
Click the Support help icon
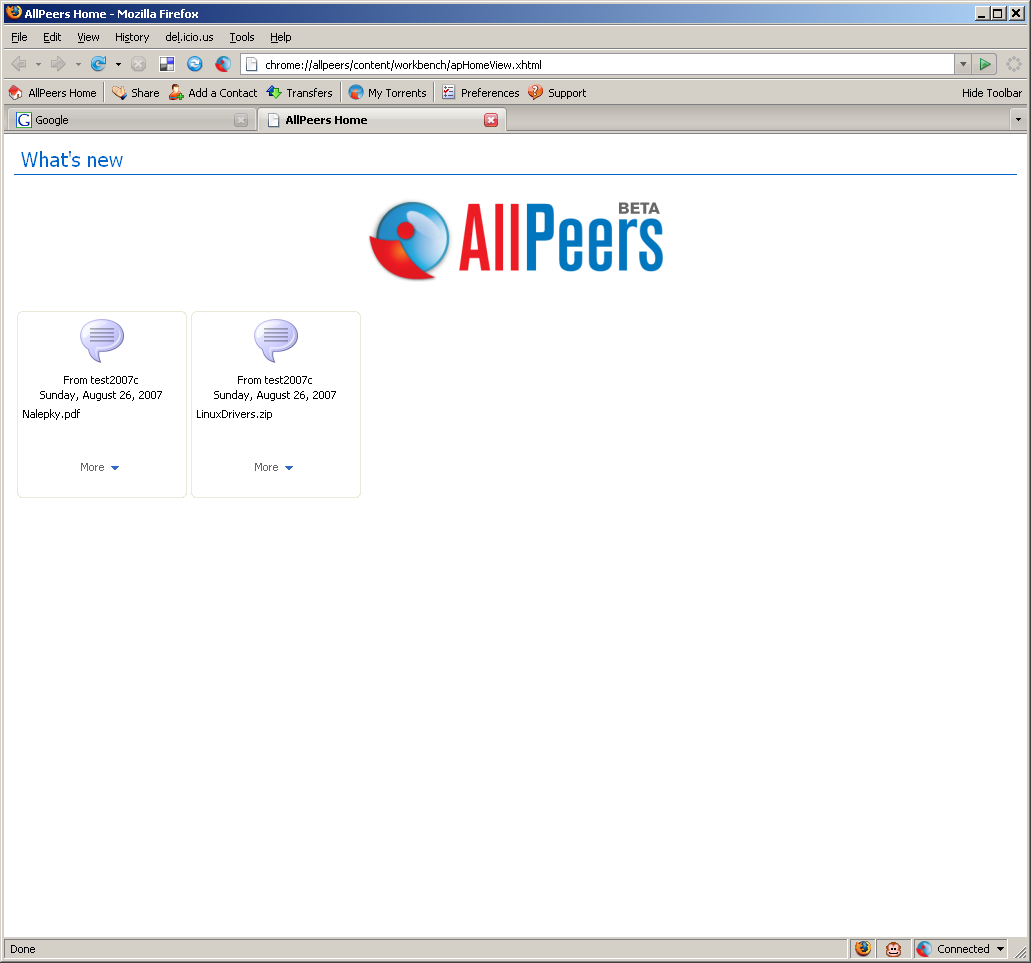[x=536, y=93]
